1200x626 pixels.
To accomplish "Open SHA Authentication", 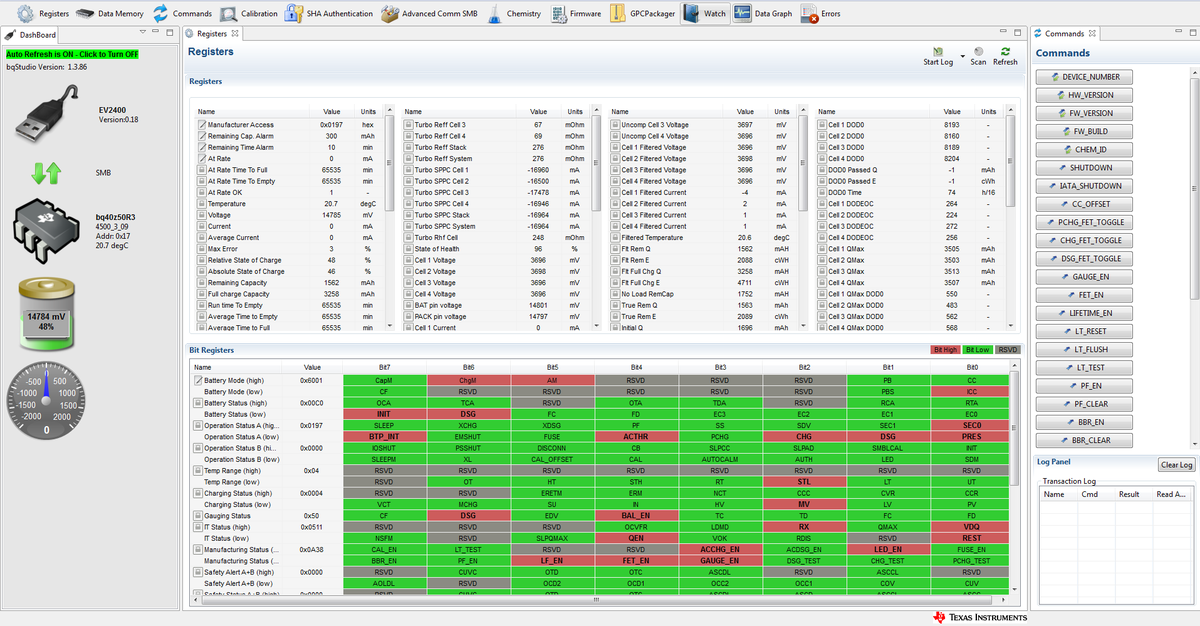I will pyautogui.click(x=328, y=14).
